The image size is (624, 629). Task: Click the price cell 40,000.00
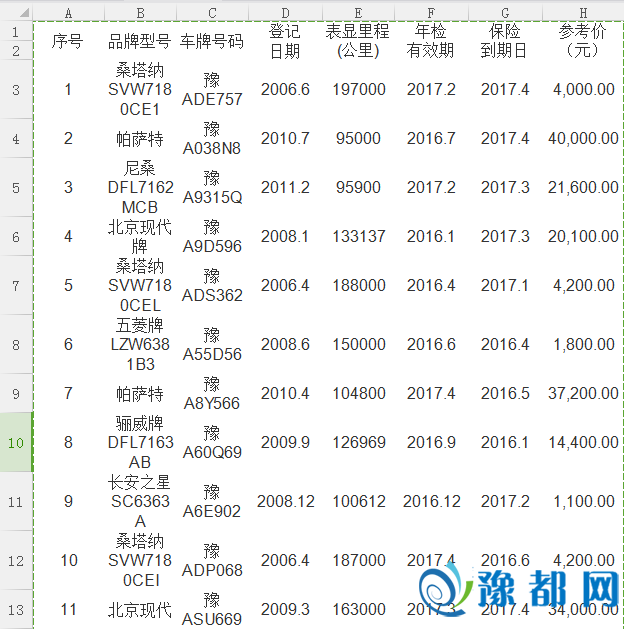584,138
